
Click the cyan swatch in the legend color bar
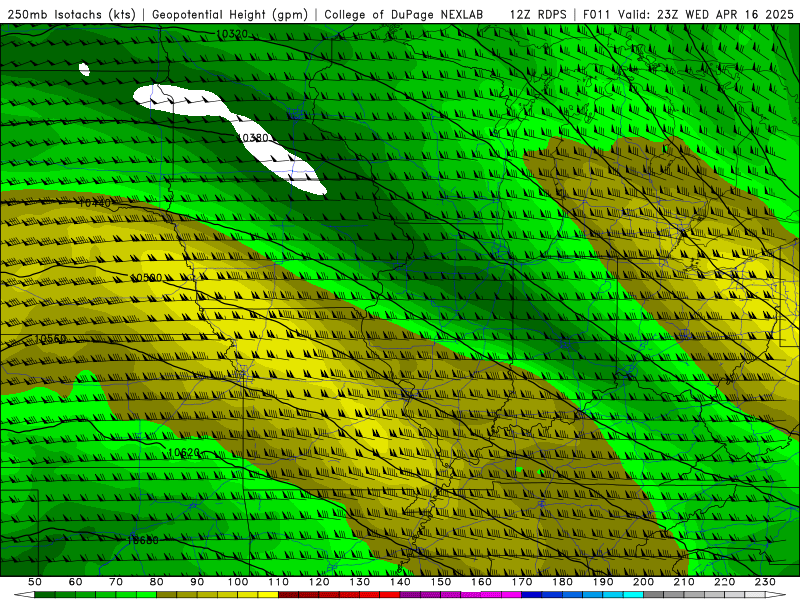point(633,595)
